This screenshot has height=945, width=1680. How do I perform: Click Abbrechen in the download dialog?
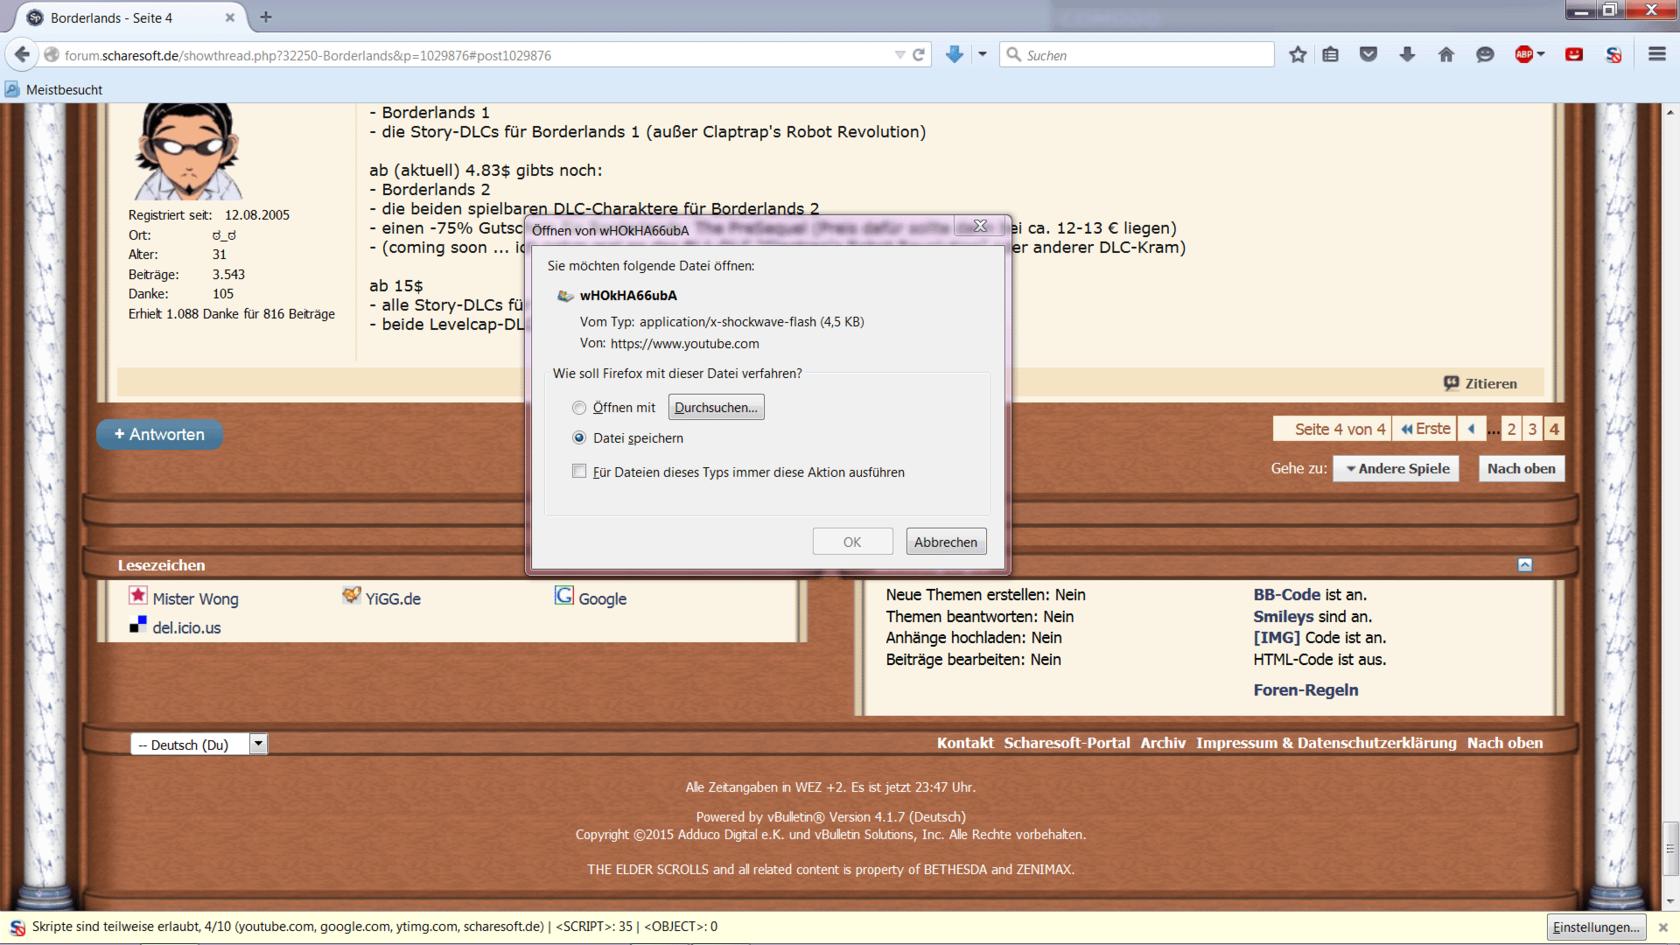pos(945,542)
